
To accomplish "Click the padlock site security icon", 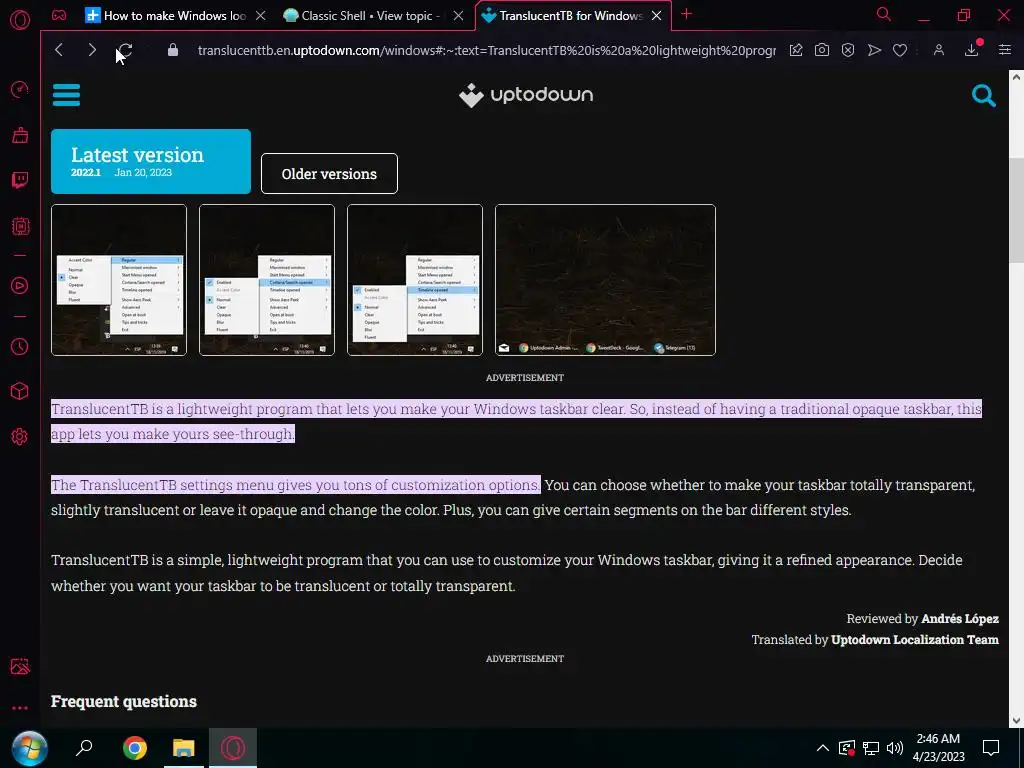I will (172, 50).
